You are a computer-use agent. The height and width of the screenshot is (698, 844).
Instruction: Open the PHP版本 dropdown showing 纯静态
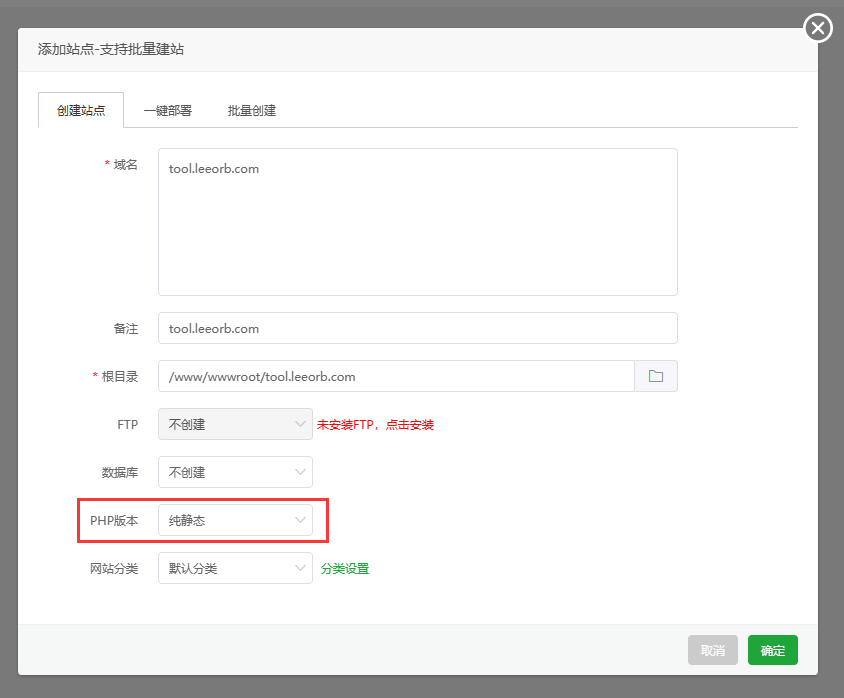pyautogui.click(x=235, y=520)
